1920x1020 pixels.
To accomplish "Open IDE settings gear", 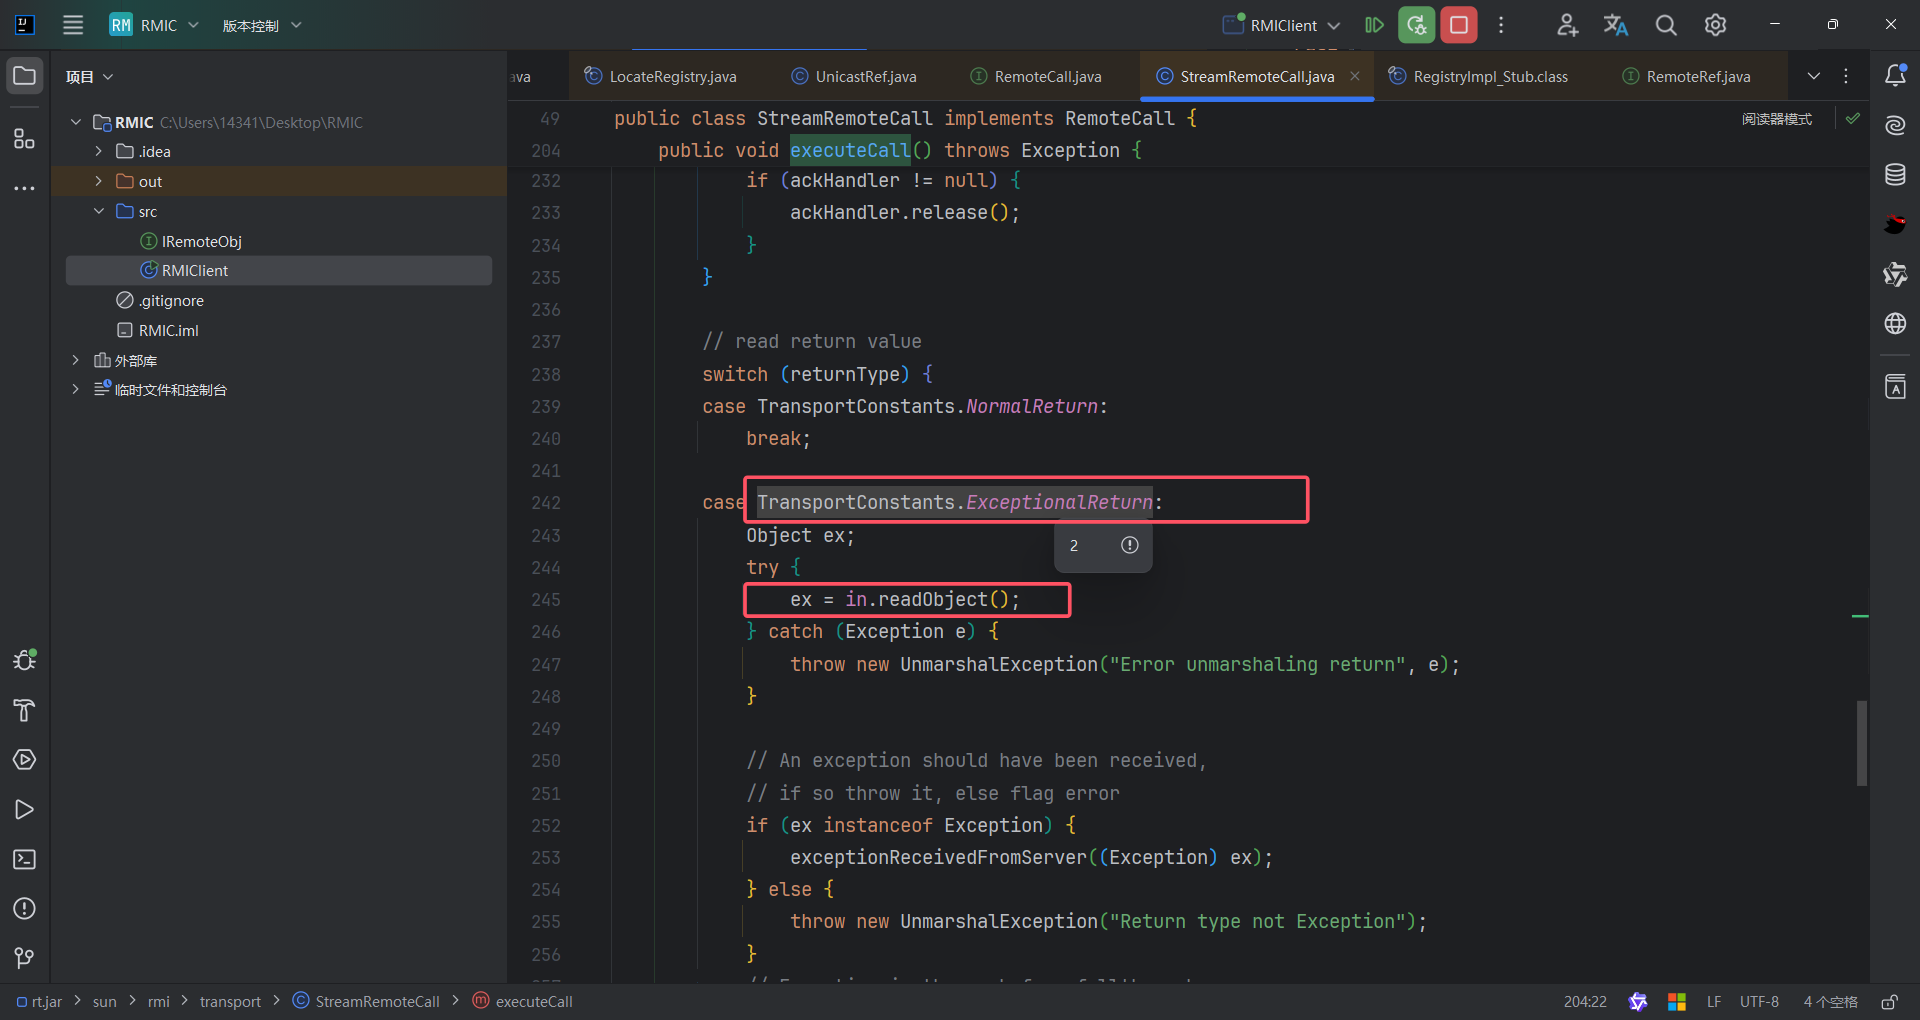I will click(x=1715, y=25).
